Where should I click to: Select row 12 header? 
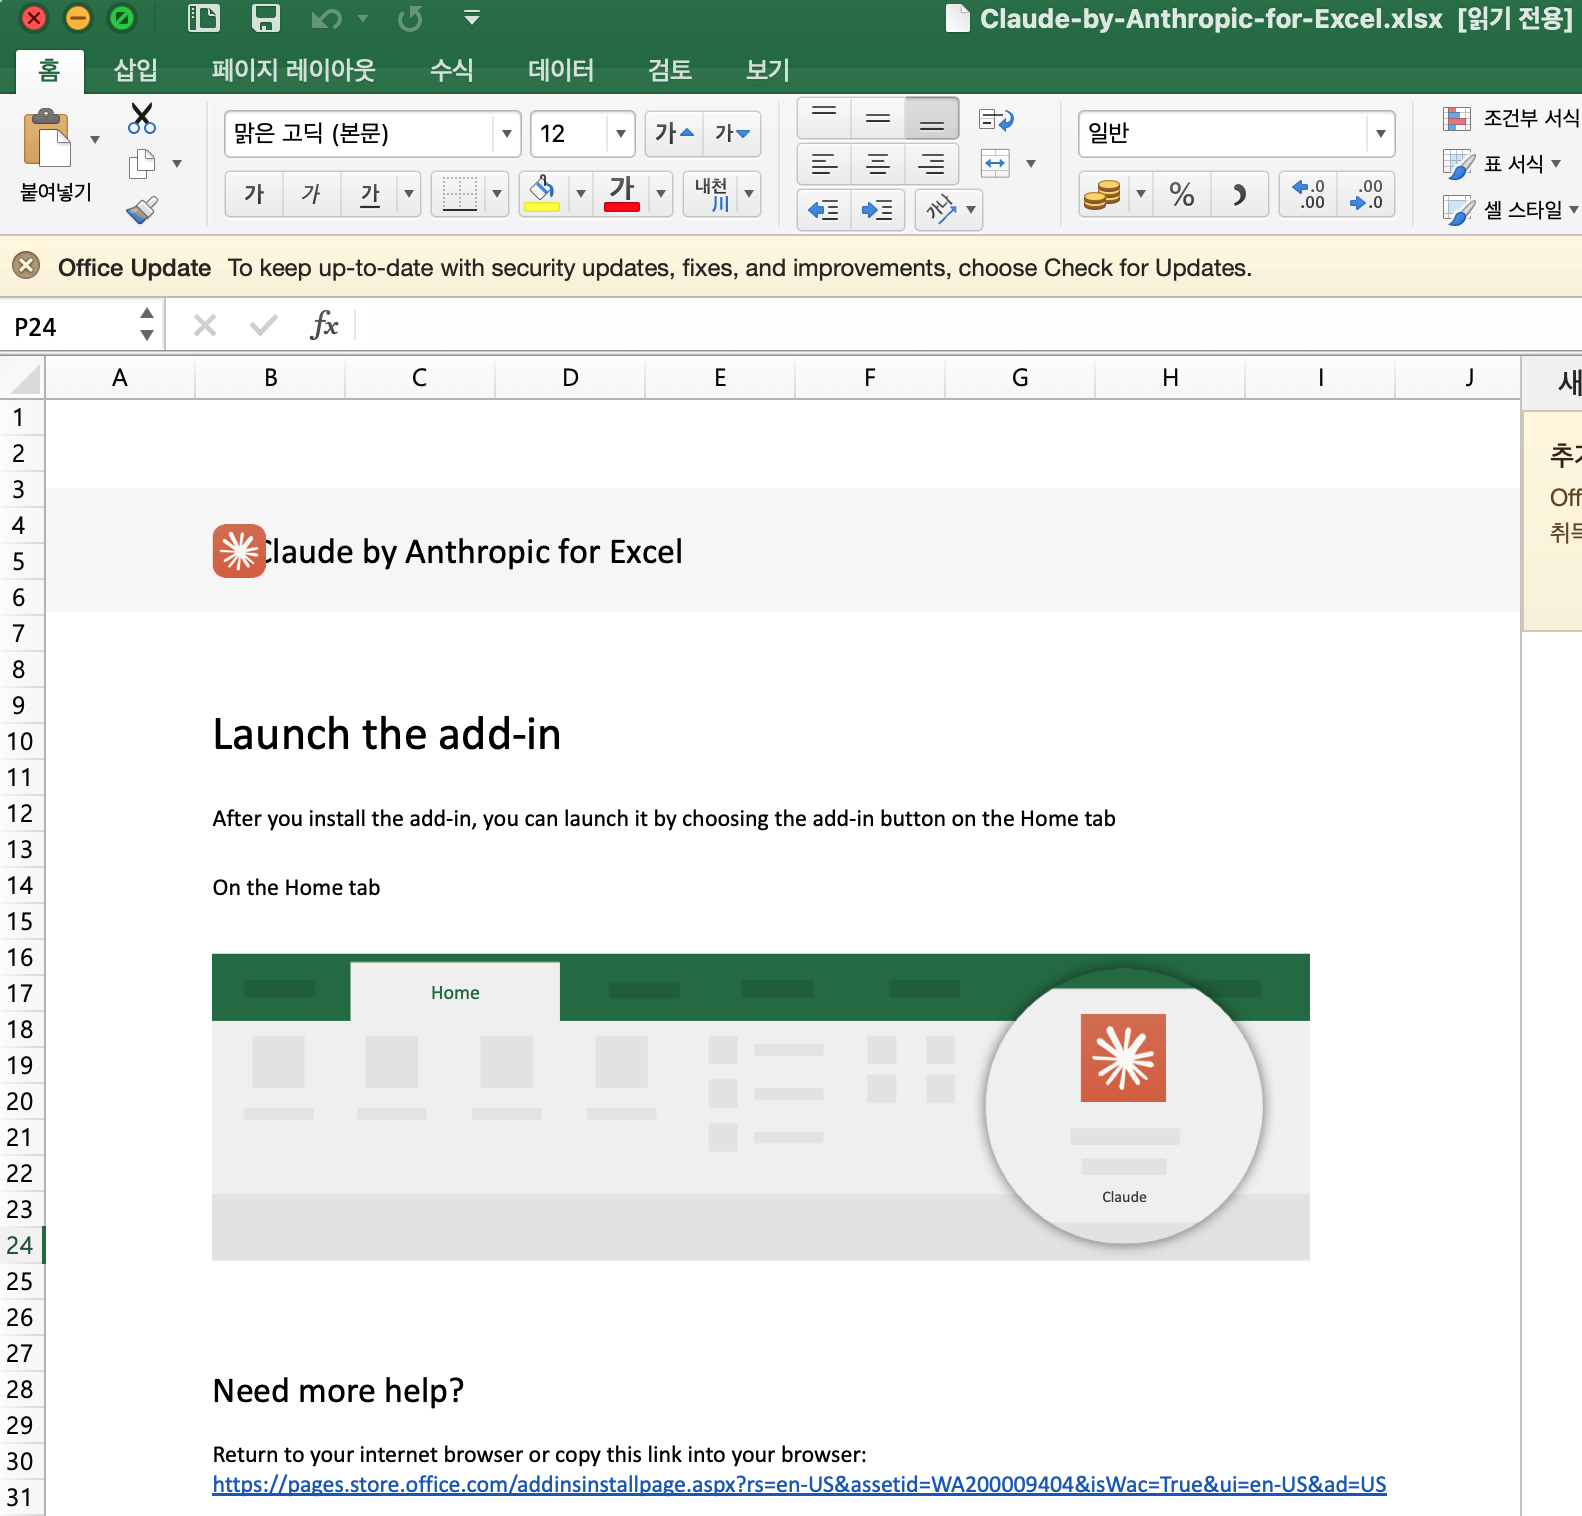[x=21, y=813]
